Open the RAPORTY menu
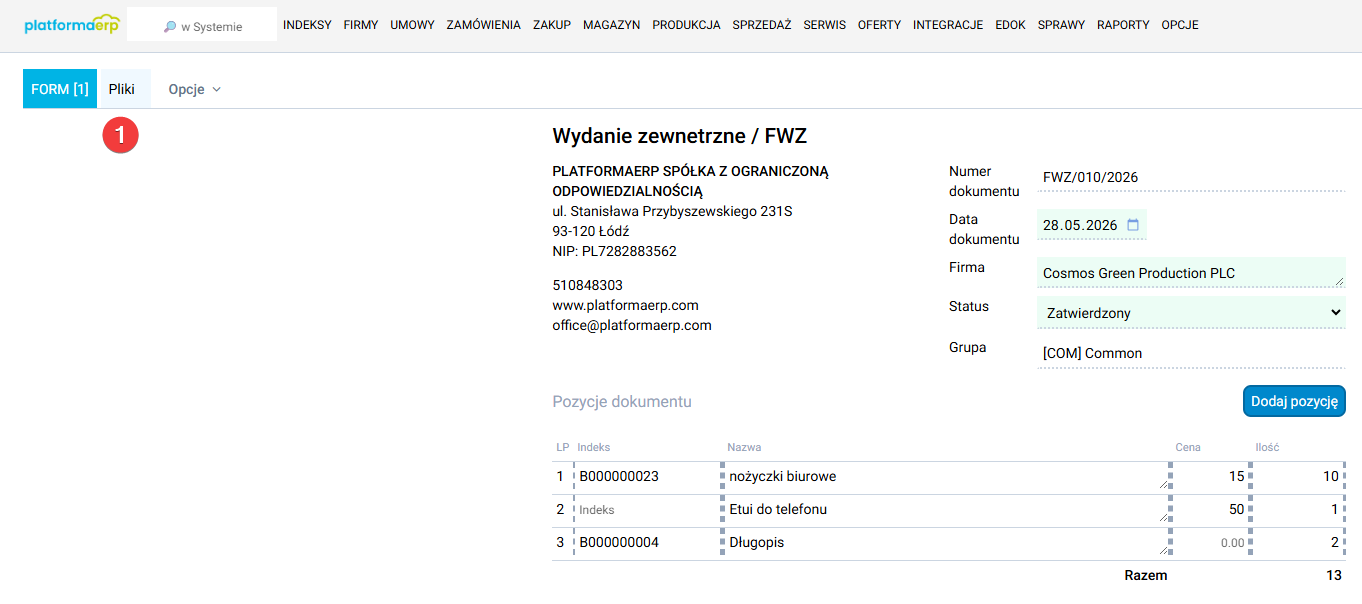Image resolution: width=1362 pixels, height=604 pixels. pyautogui.click(x=1123, y=25)
